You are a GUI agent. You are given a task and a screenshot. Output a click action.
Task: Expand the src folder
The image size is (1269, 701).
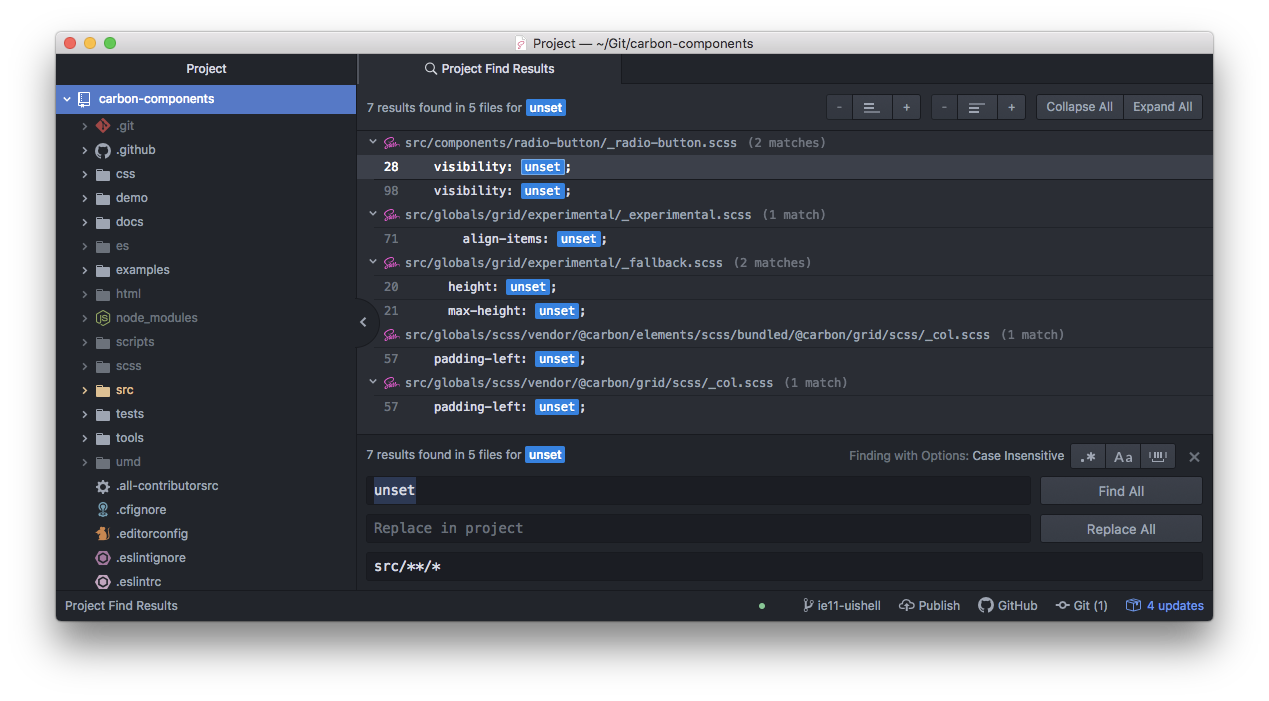pyautogui.click(x=85, y=390)
